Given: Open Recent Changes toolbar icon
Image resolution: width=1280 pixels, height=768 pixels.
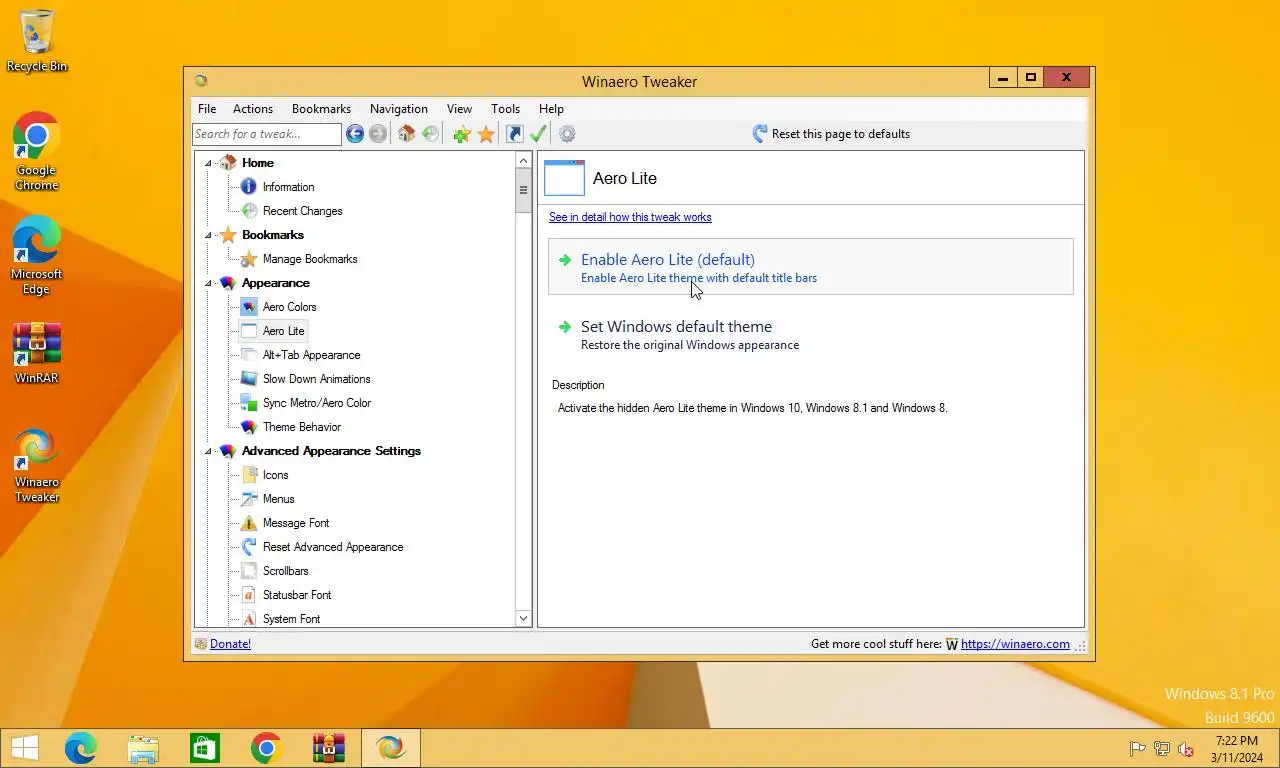Looking at the screenshot, I should pyautogui.click(x=430, y=134).
